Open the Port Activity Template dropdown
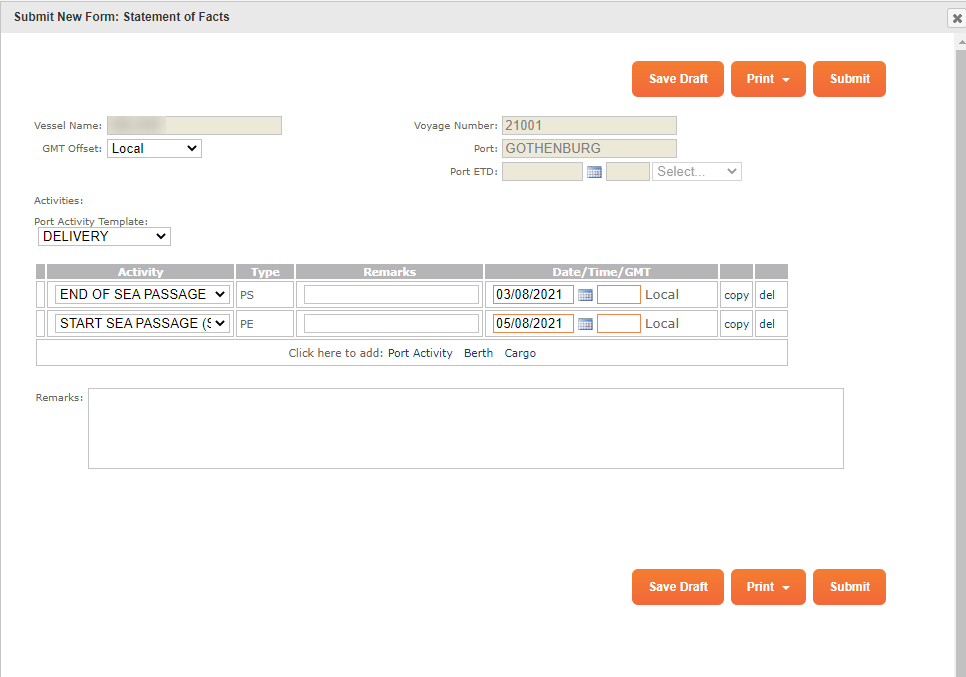 click(x=105, y=236)
